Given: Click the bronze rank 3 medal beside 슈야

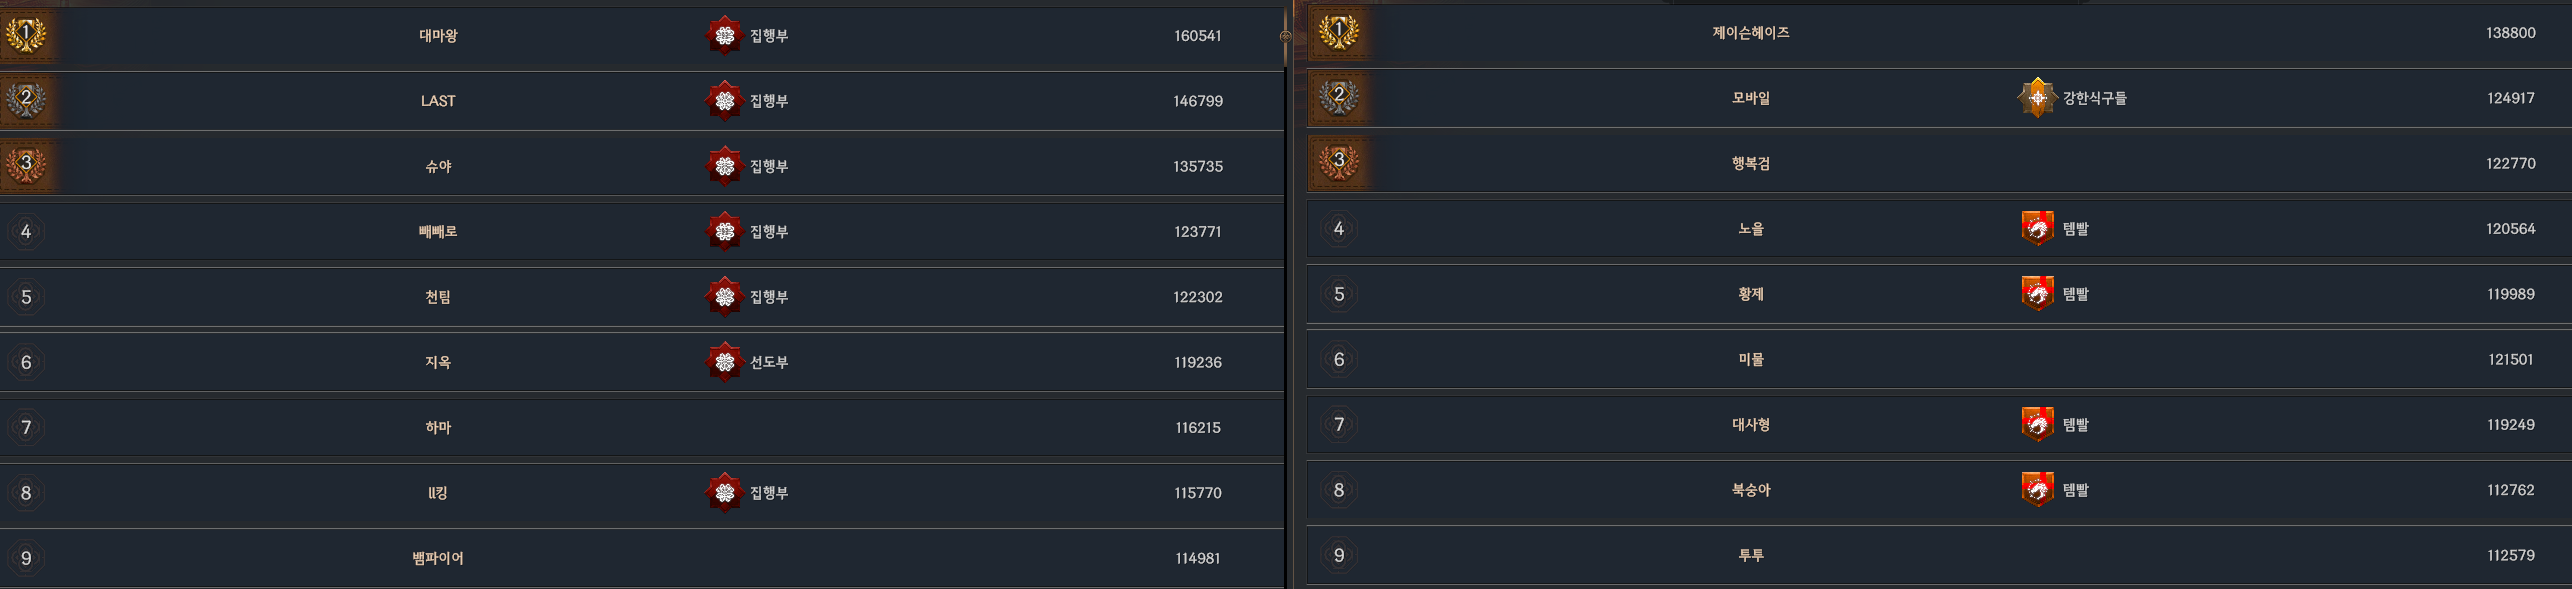Looking at the screenshot, I should tap(26, 165).
